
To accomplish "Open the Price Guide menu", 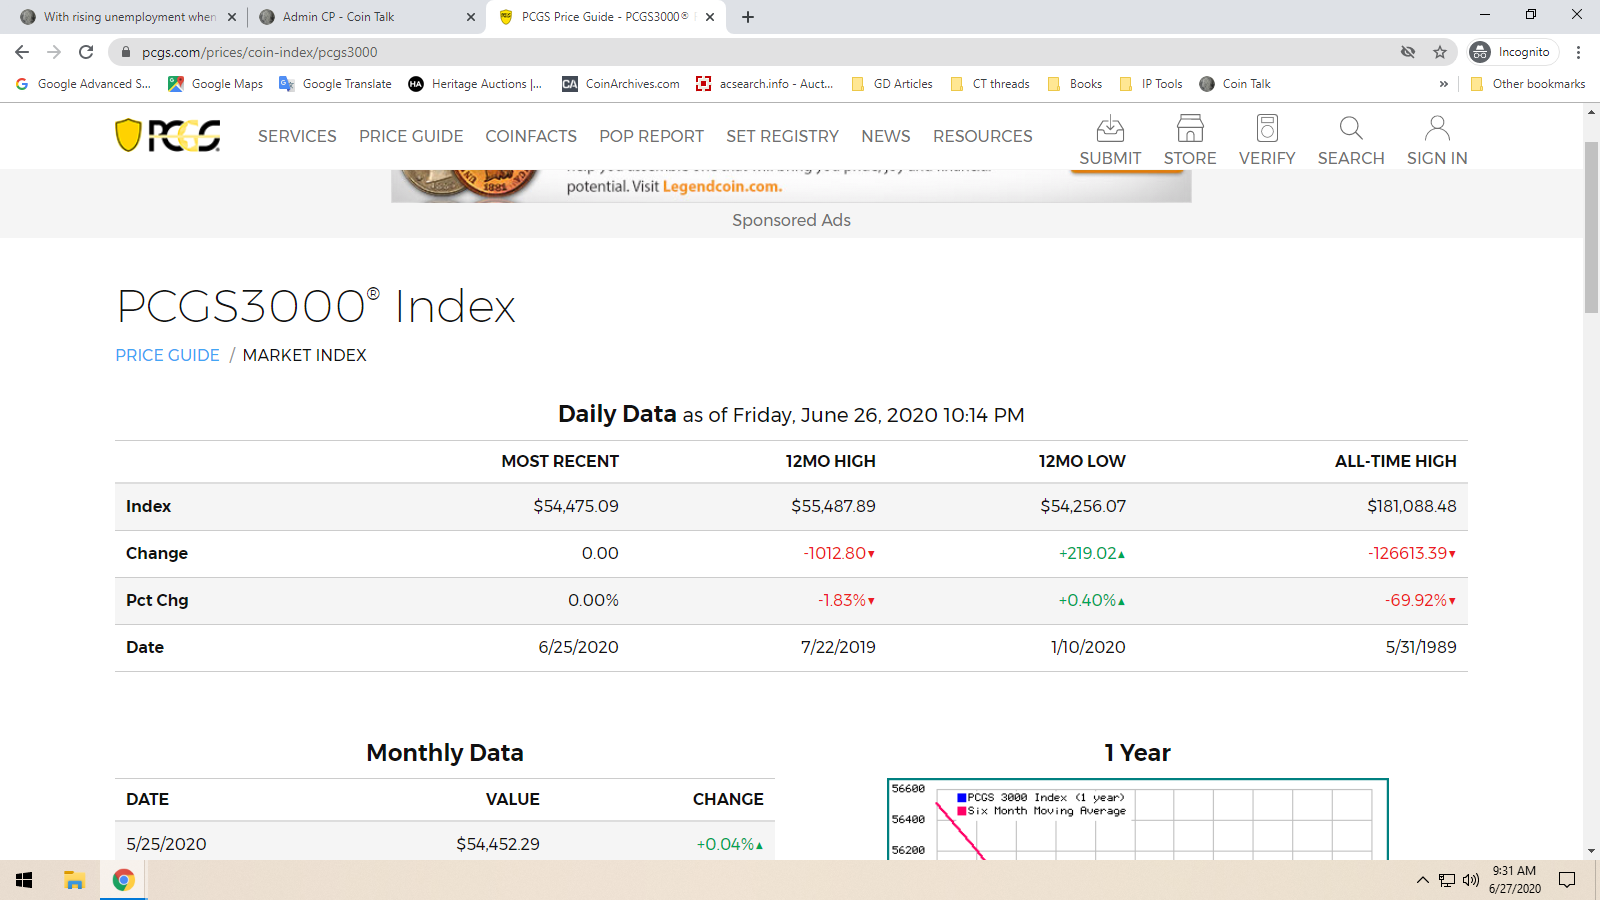I will [x=411, y=136].
